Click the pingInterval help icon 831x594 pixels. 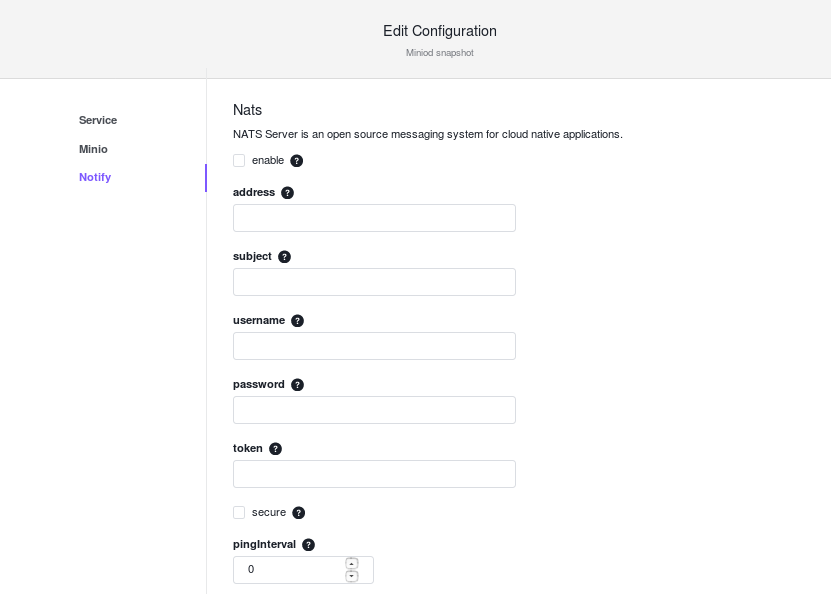(308, 545)
